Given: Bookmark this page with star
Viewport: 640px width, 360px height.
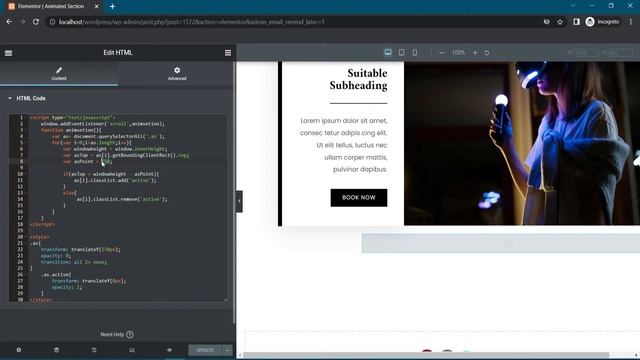Looking at the screenshot, I should coord(560,22).
